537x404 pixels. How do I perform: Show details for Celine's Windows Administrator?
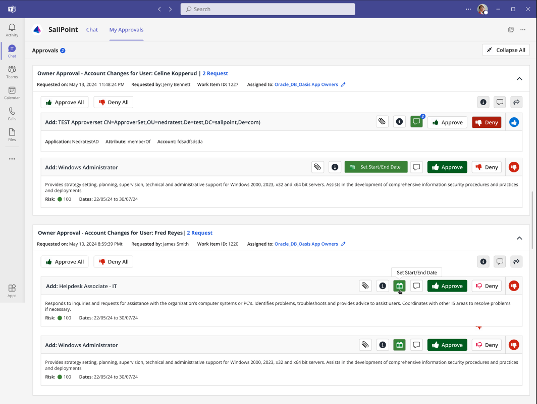(335, 167)
